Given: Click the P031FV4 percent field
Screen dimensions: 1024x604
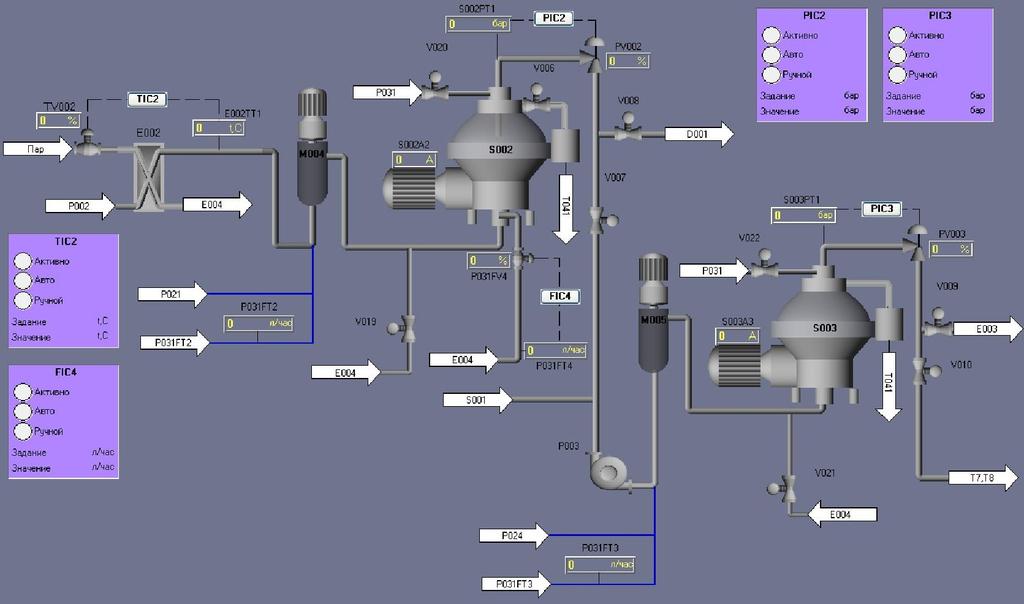Looking at the screenshot, I should pyautogui.click(x=488, y=261).
